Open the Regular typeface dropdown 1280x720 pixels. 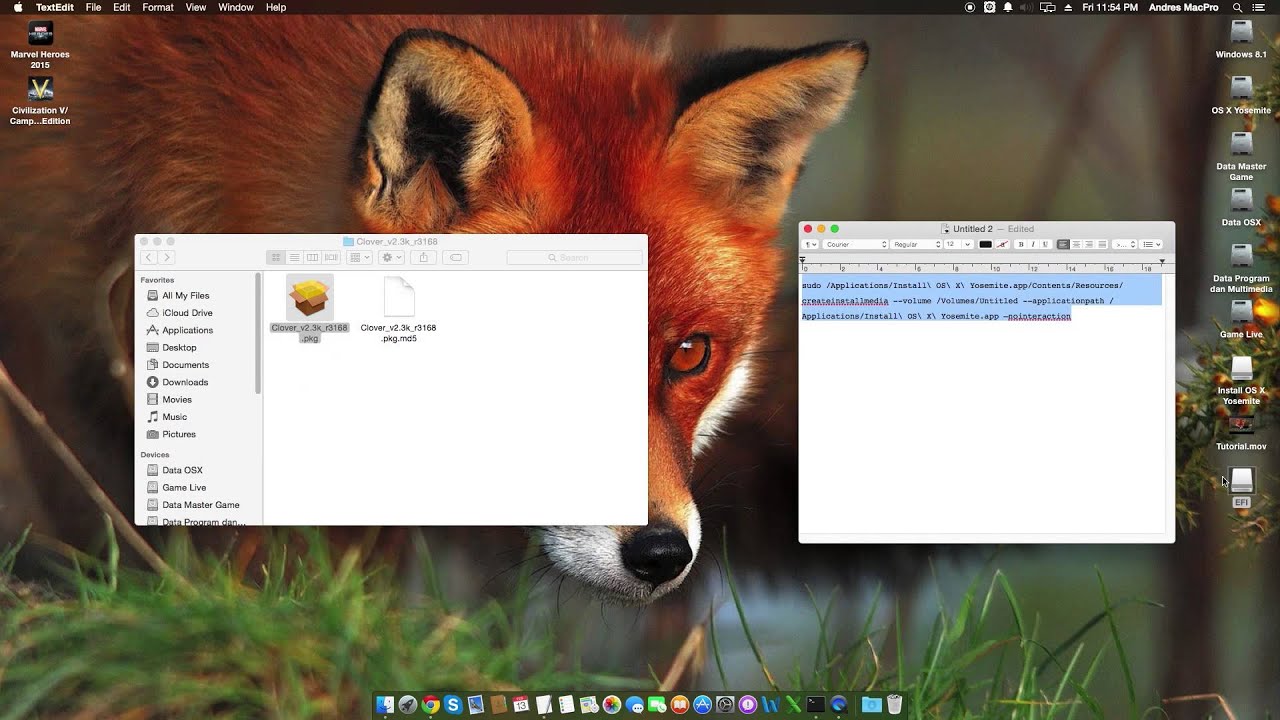tap(917, 244)
